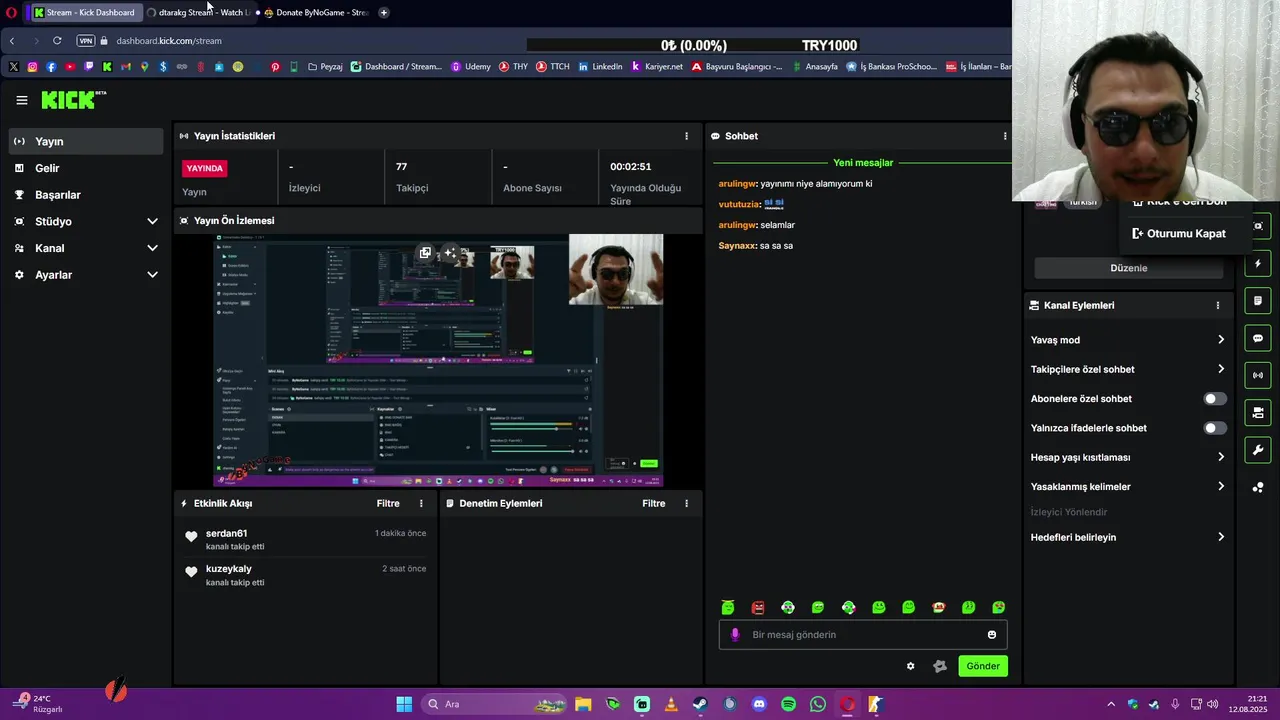
Task: Open the emoji picker in message box
Action: 992,634
